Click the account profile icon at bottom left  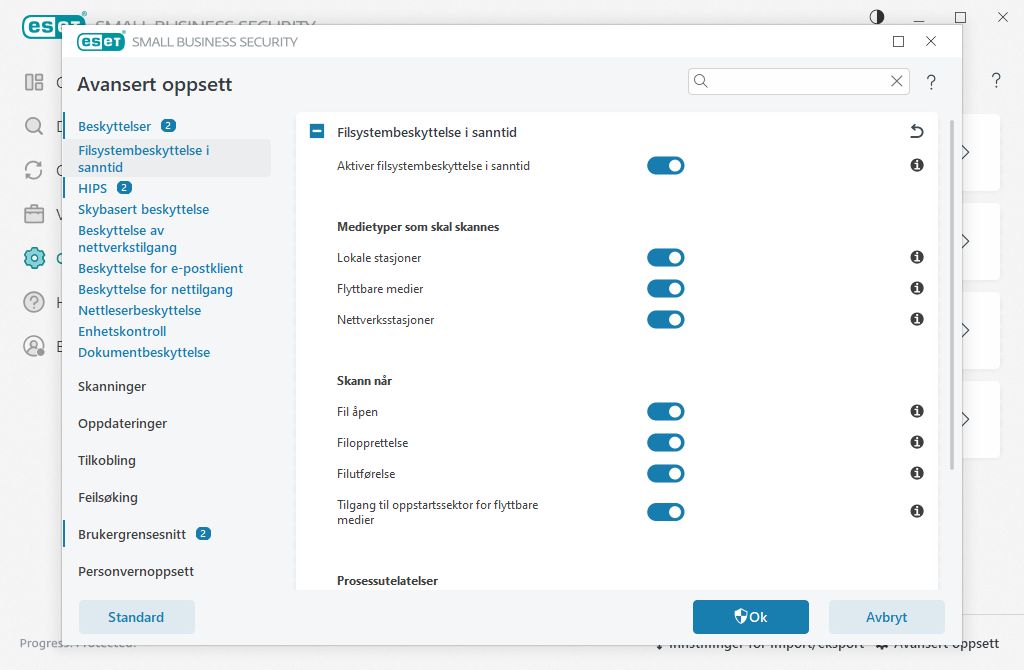[x=34, y=347]
